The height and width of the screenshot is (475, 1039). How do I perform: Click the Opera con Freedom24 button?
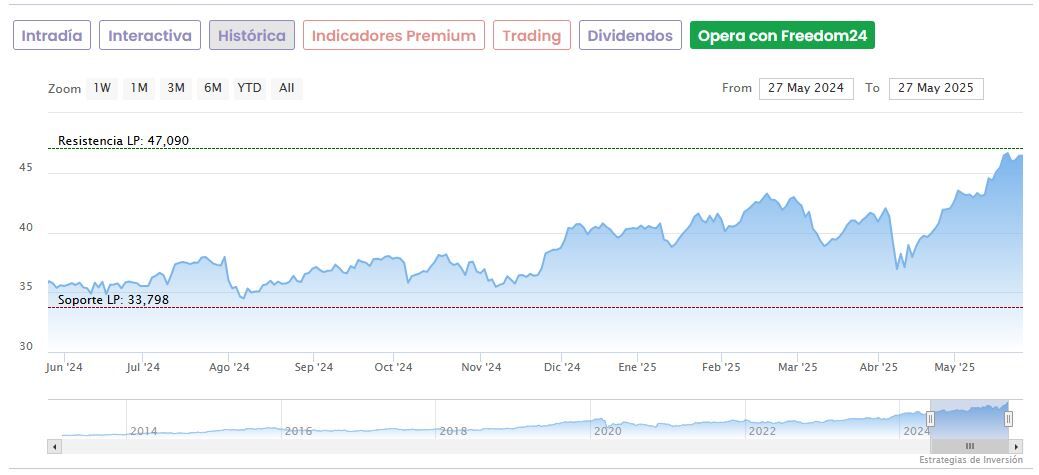(x=783, y=36)
